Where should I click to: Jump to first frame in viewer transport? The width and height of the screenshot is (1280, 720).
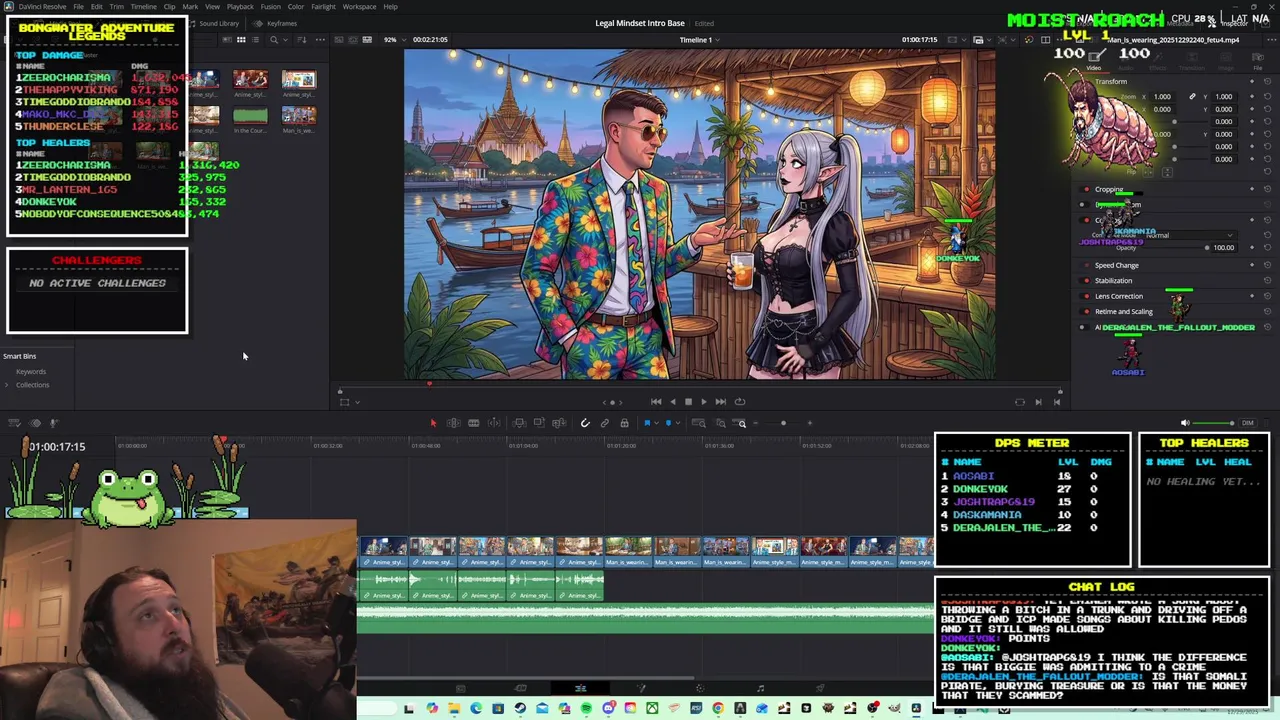[x=656, y=401]
